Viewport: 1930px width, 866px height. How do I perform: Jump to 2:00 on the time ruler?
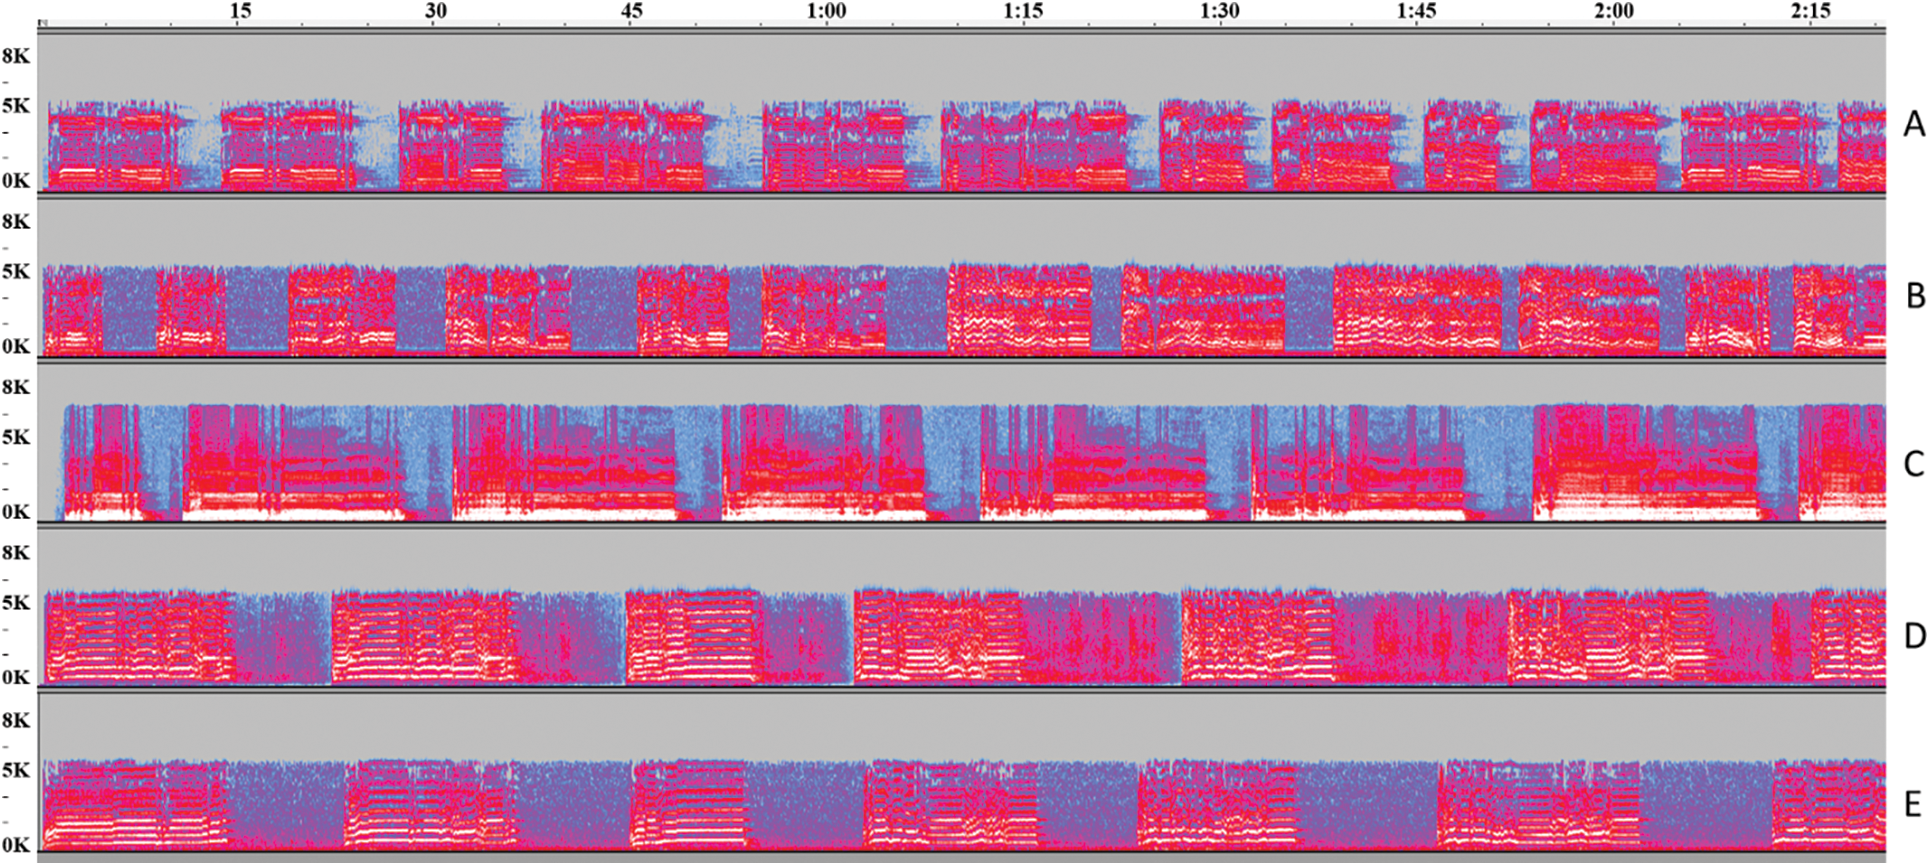pyautogui.click(x=1614, y=11)
